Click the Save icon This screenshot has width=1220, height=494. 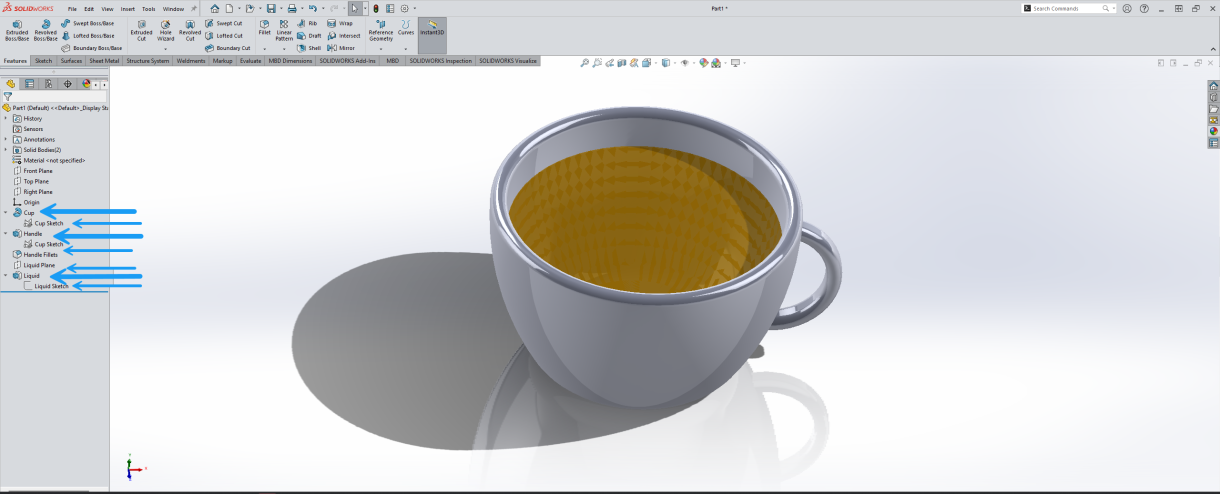tap(271, 8)
